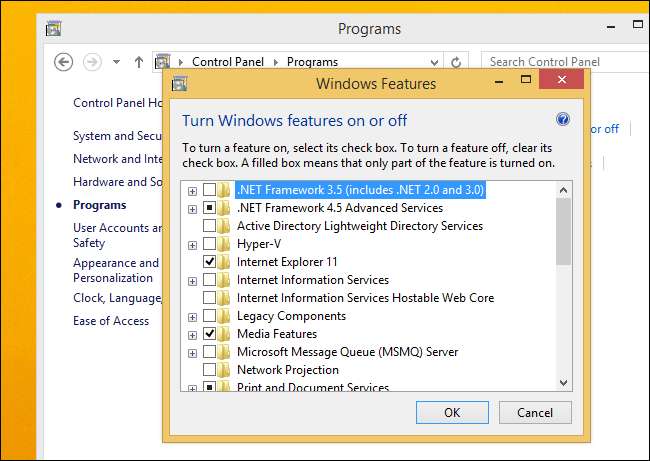Click the folder icon beside Legacy Components

click(225, 316)
